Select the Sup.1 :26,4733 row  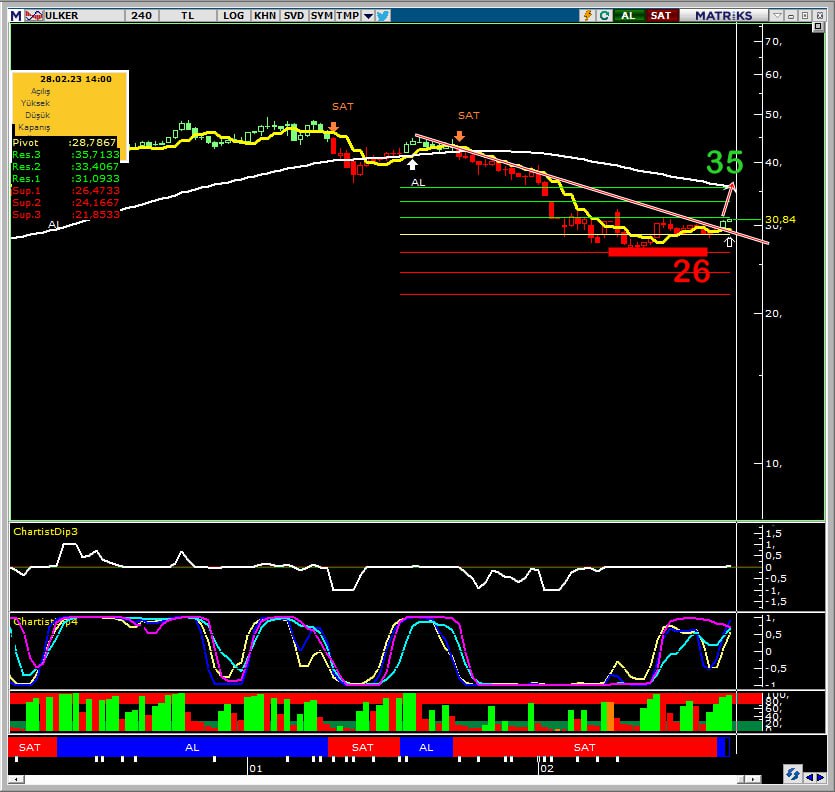pyautogui.click(x=66, y=191)
